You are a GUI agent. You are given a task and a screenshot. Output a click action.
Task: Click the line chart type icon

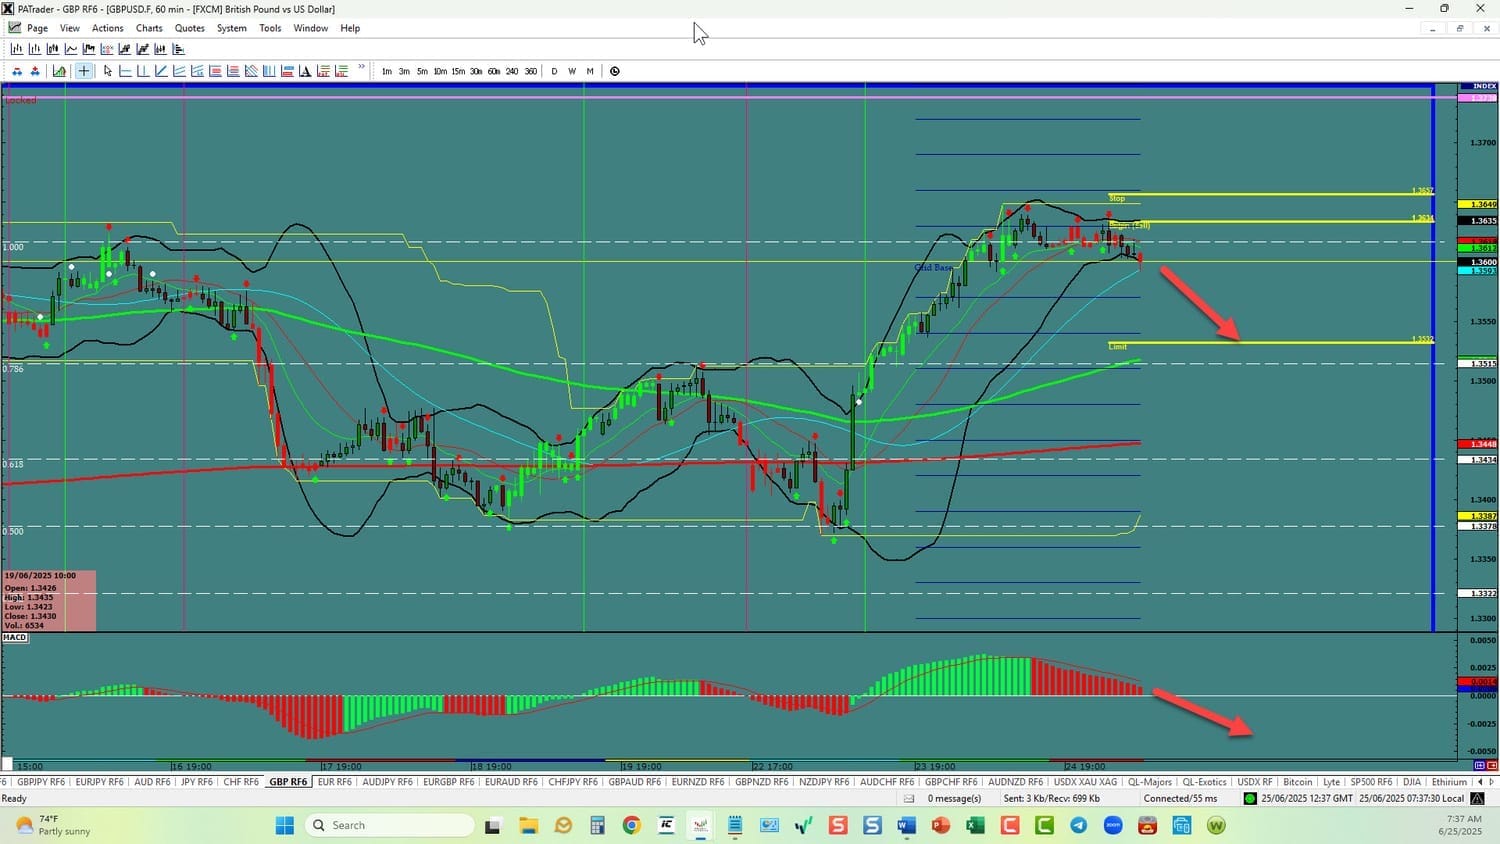pos(71,49)
